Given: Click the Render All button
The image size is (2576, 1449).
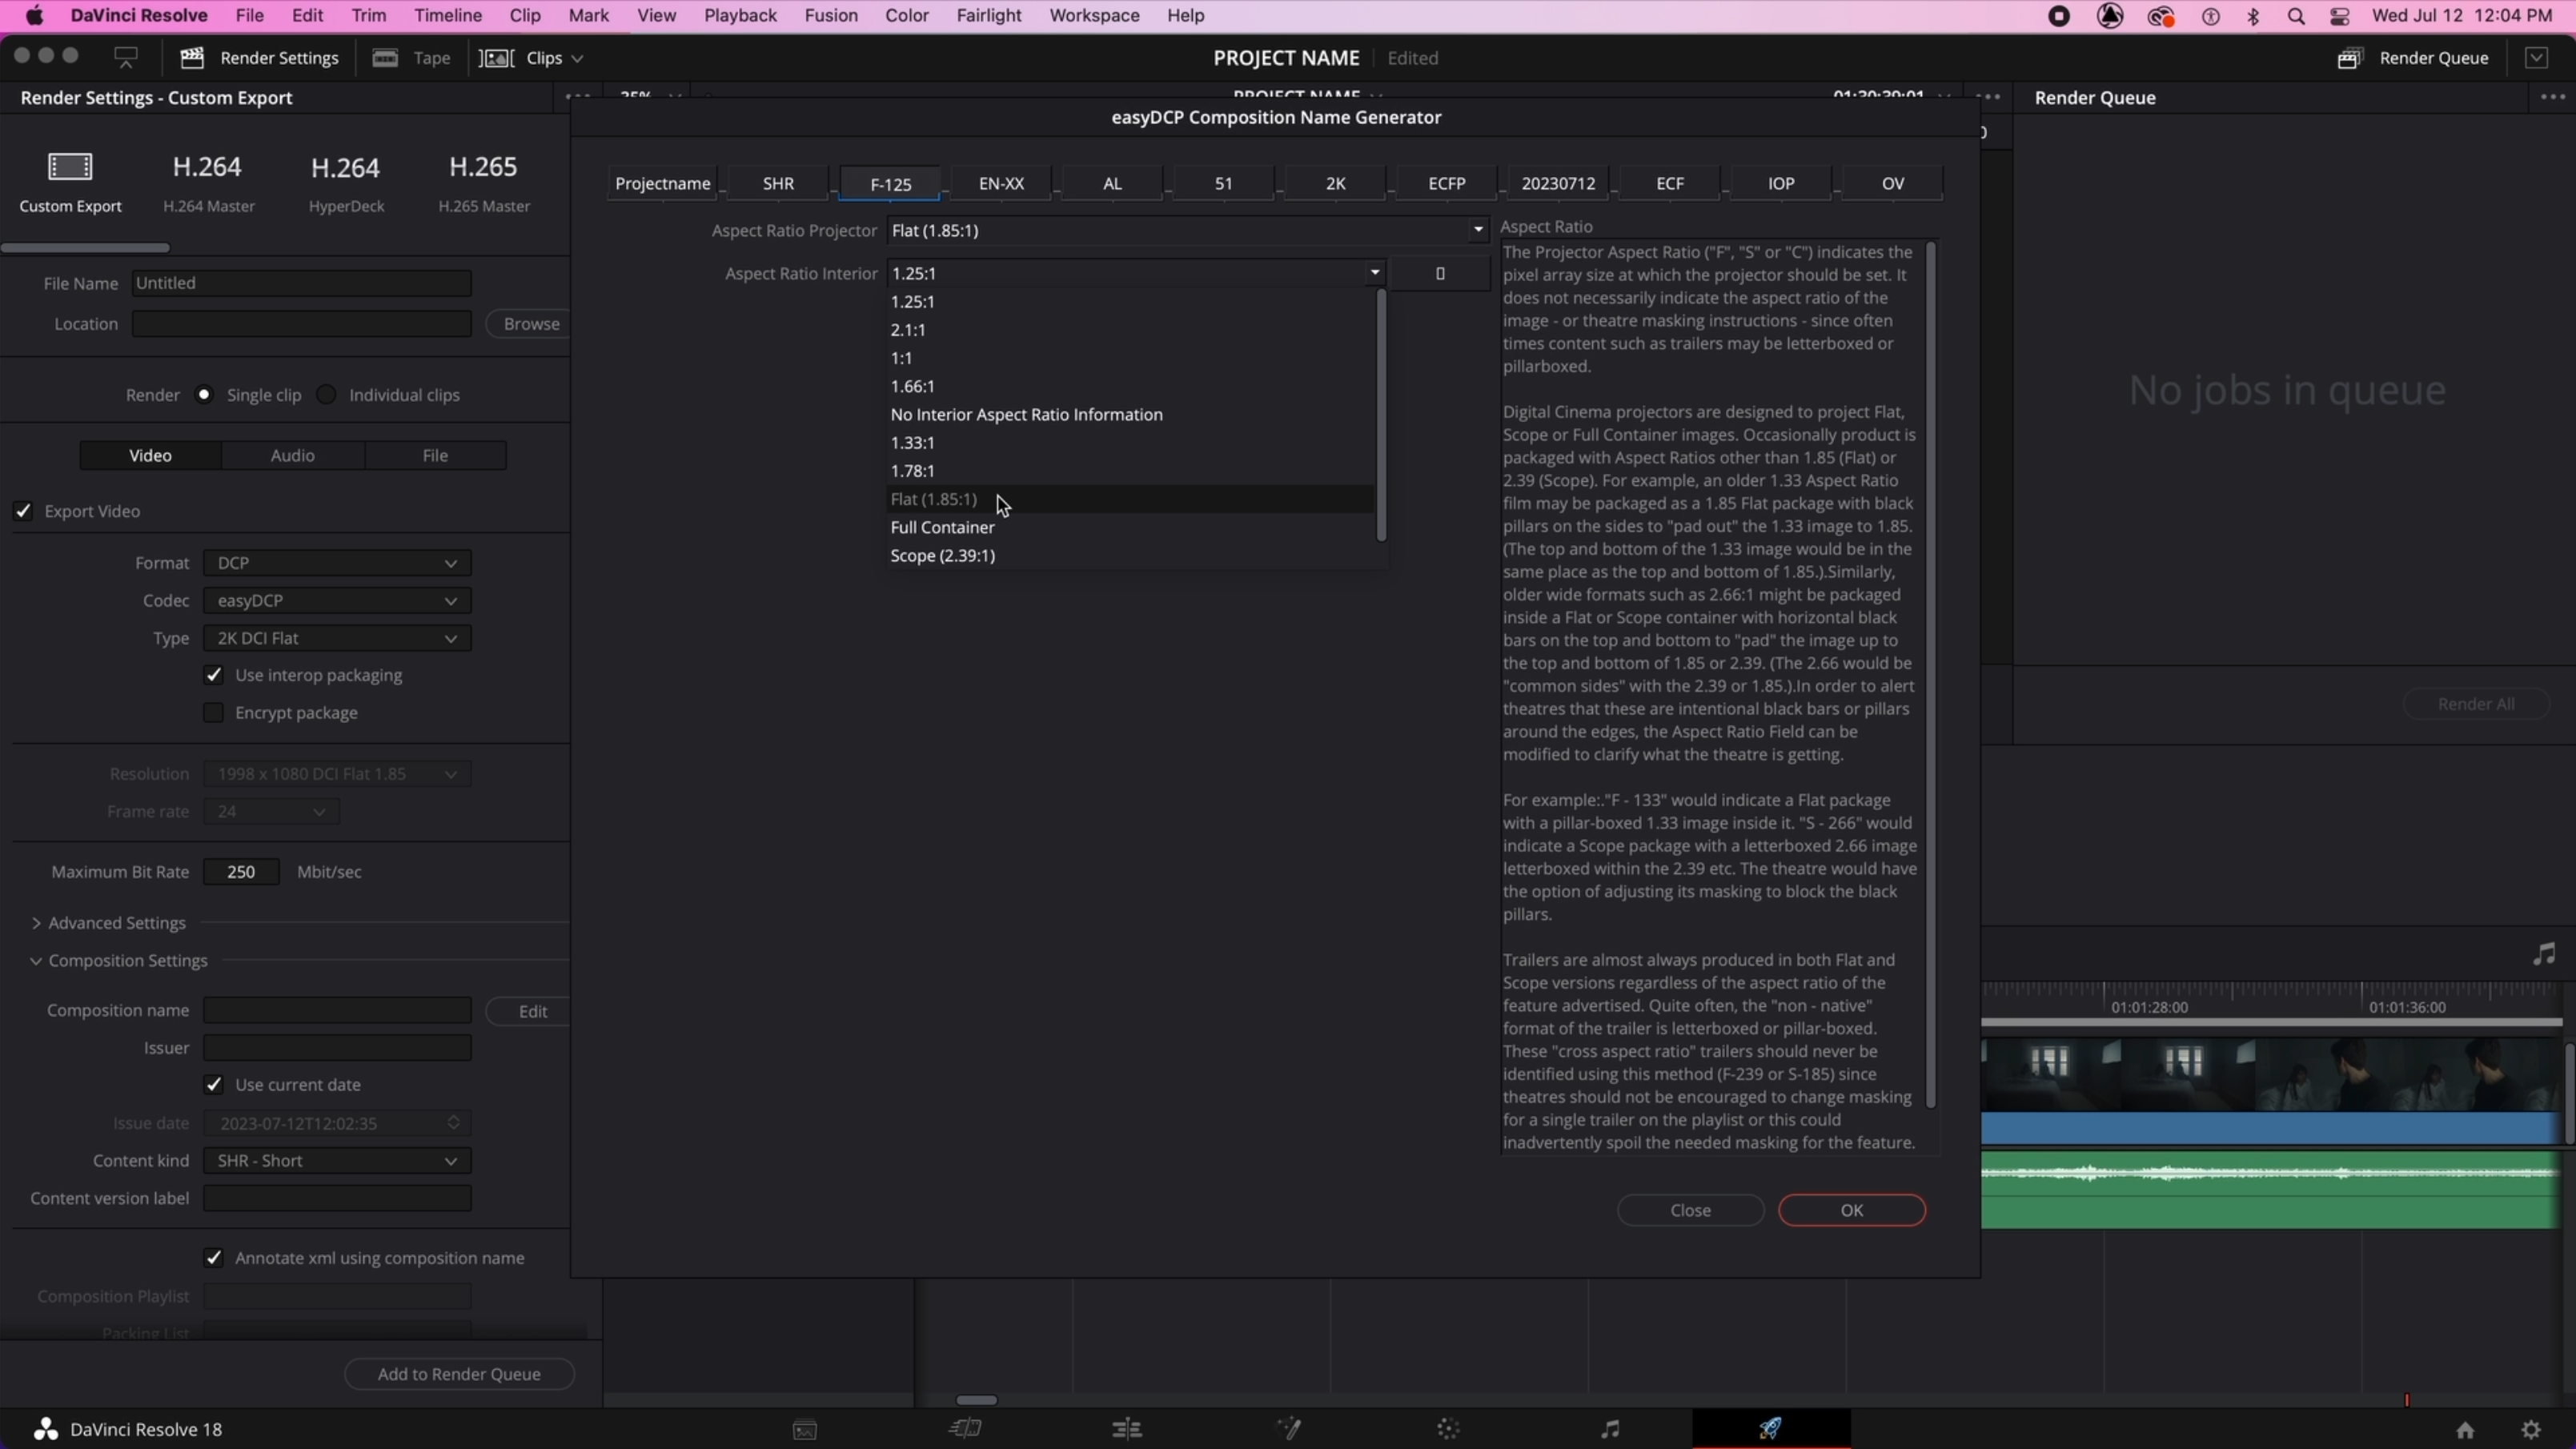Looking at the screenshot, I should point(2476,704).
